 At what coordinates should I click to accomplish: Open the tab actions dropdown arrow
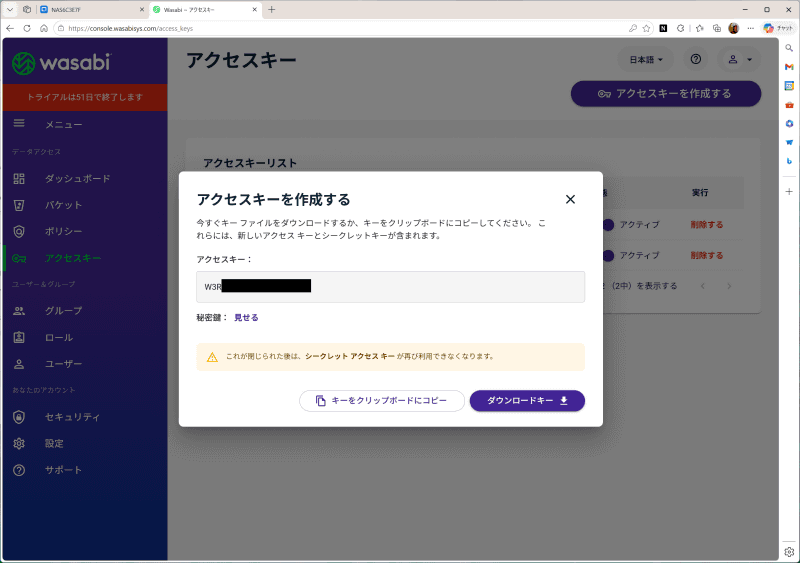10,10
